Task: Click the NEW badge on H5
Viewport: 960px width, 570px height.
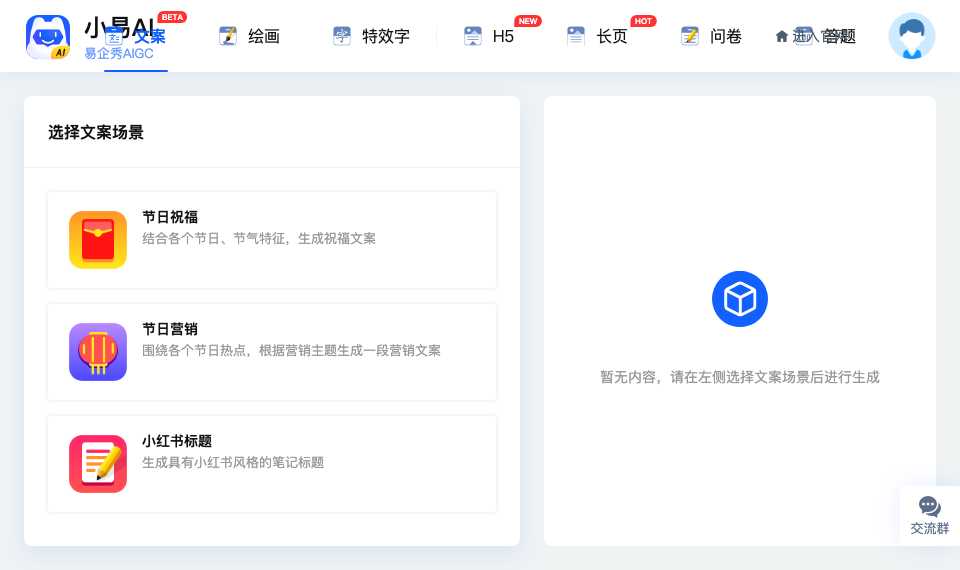Action: (528, 21)
